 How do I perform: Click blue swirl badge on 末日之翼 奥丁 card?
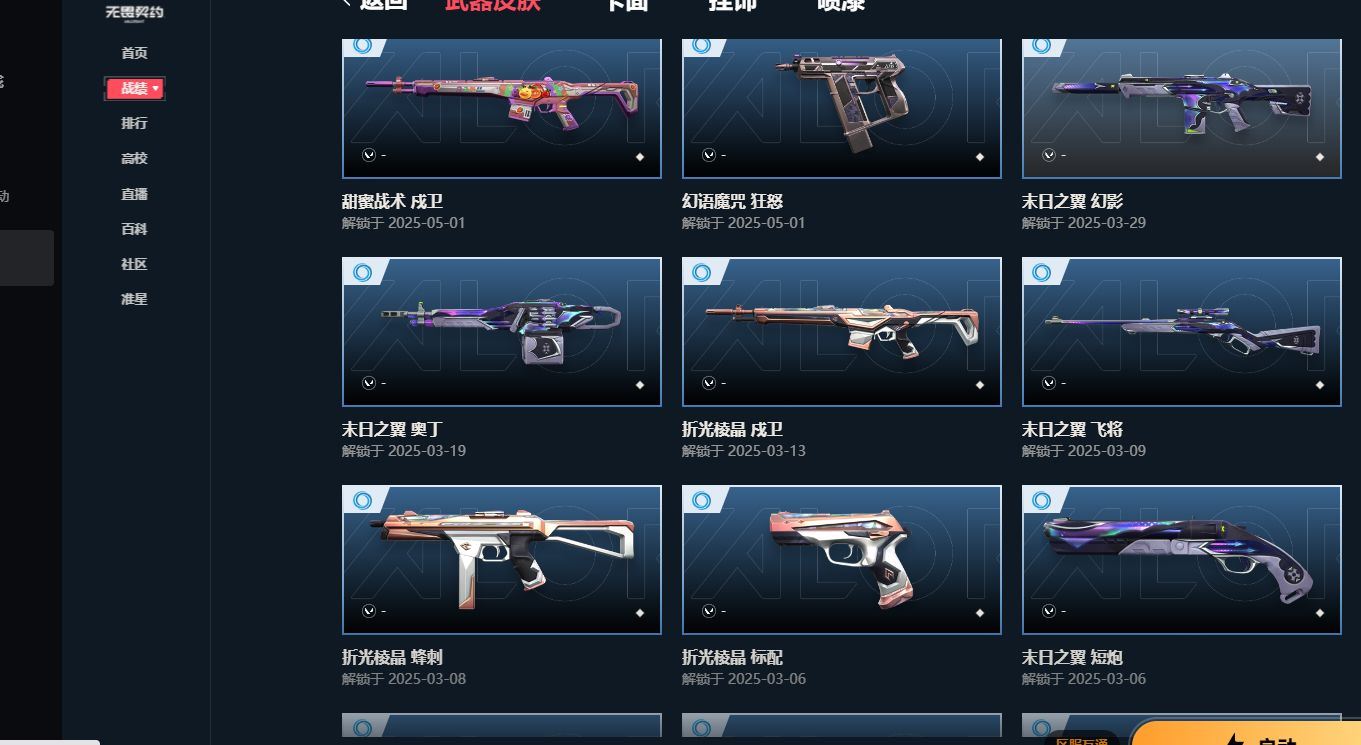pos(362,272)
